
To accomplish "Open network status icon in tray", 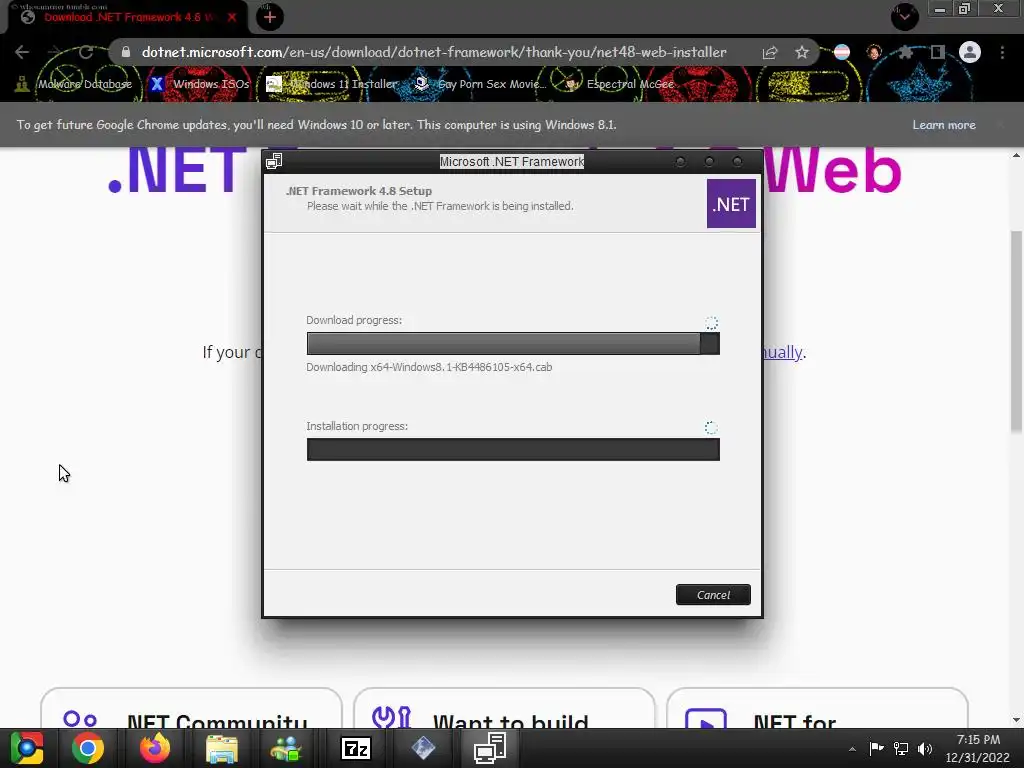I will (901, 748).
